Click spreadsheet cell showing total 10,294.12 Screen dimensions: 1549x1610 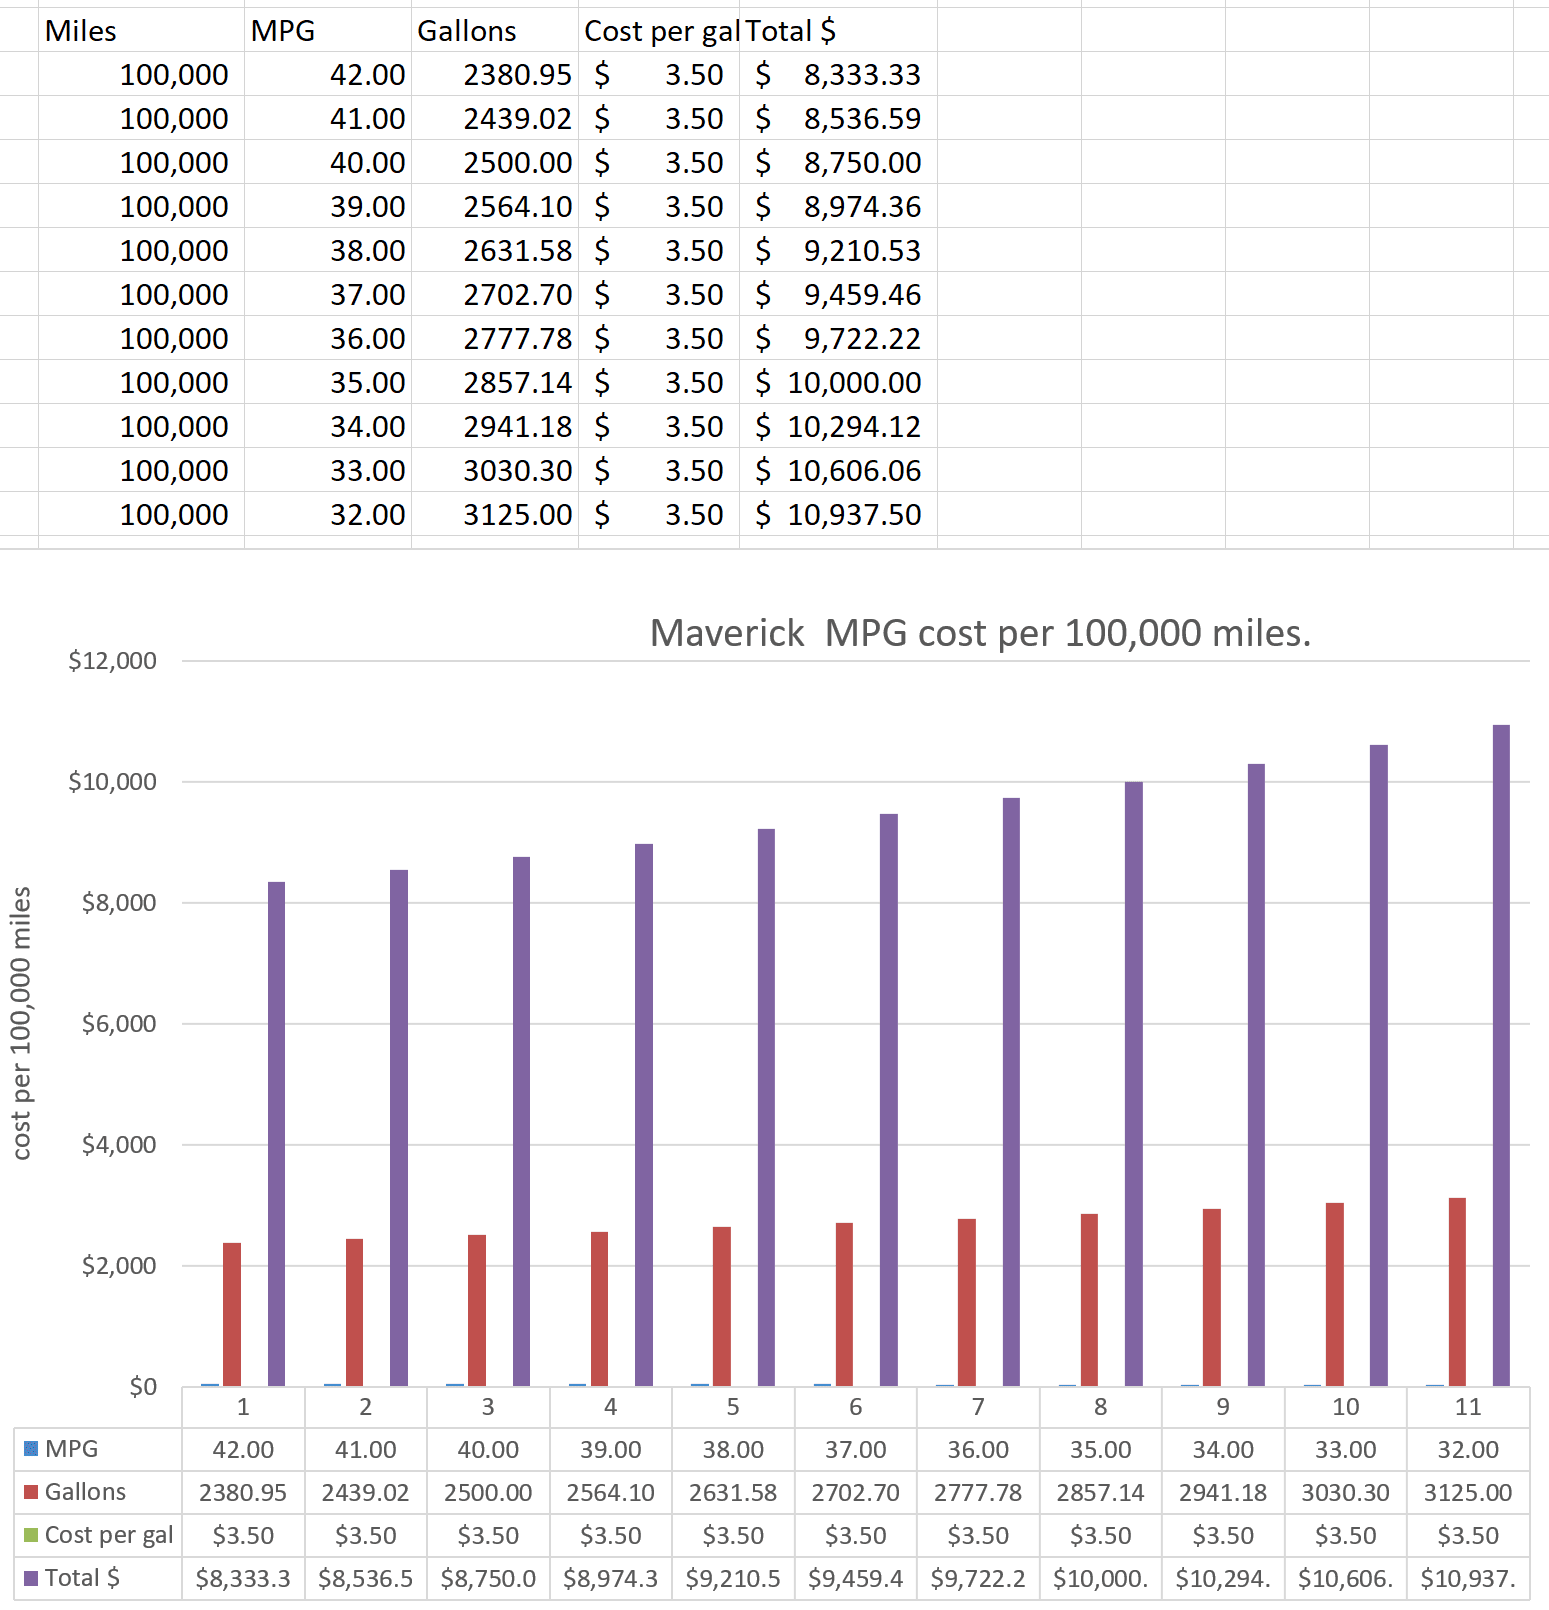[838, 426]
